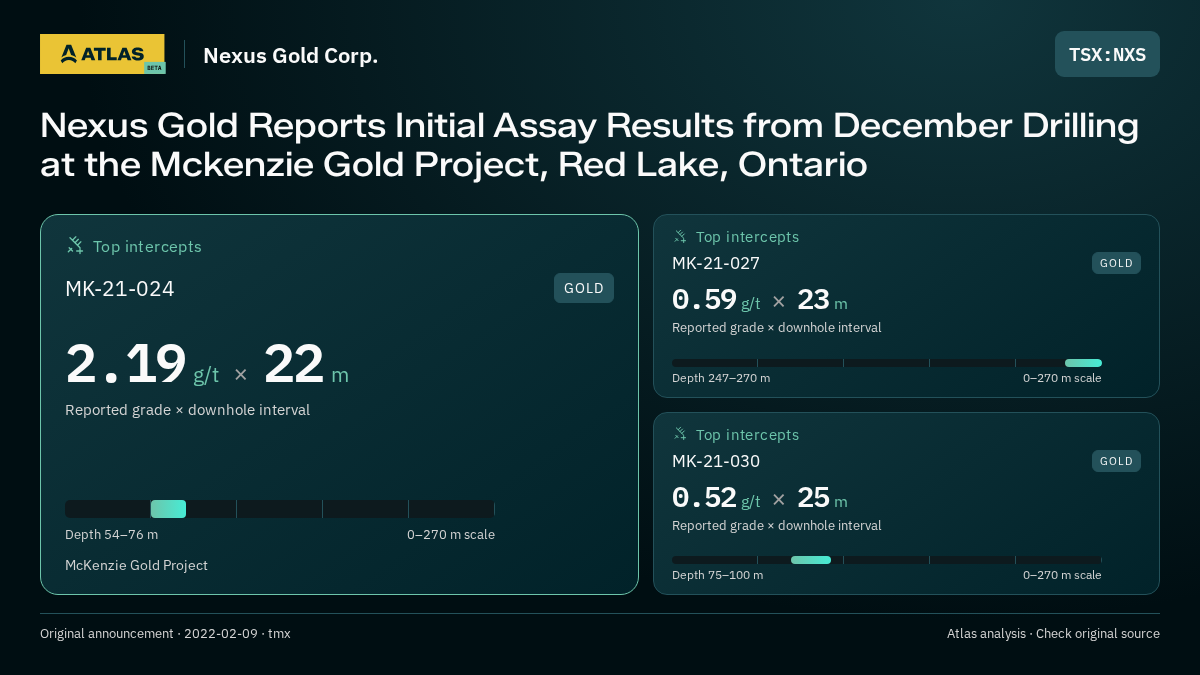
Task: Click the 22 m interval value
Action: pyautogui.click(x=306, y=365)
